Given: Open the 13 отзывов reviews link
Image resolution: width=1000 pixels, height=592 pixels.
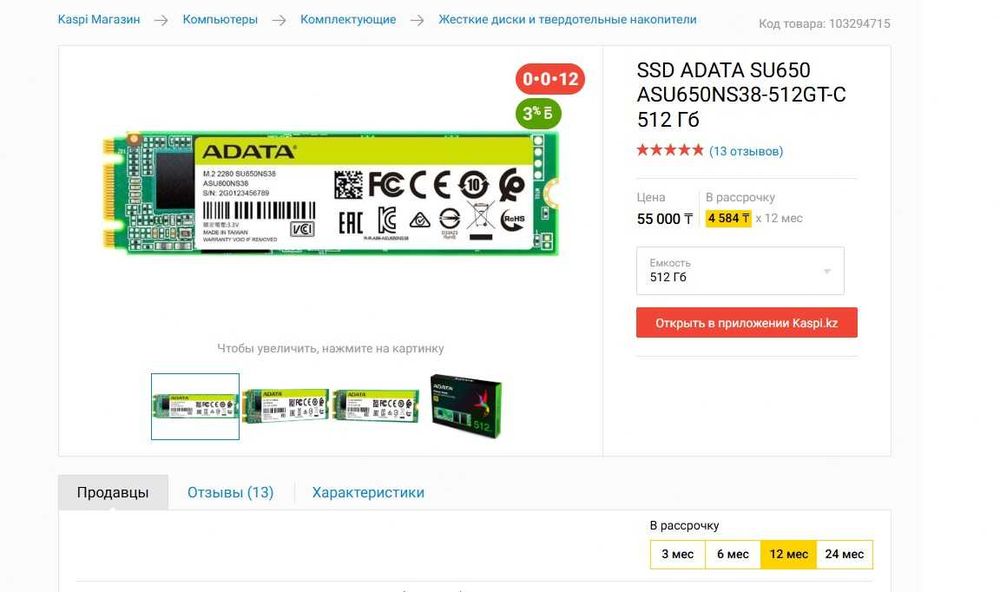Looking at the screenshot, I should 746,152.
